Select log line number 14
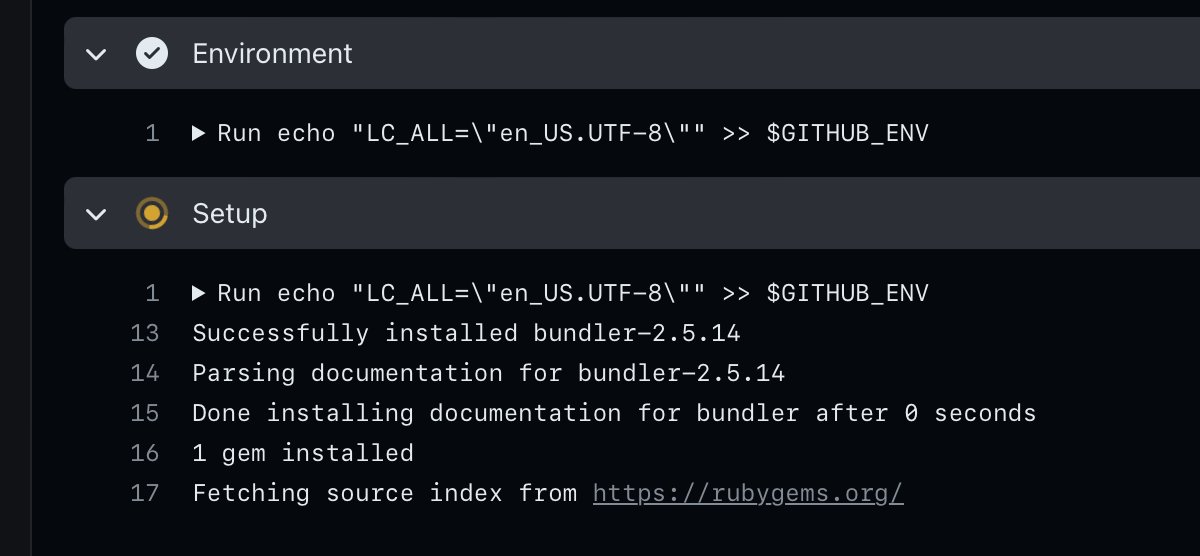 point(145,373)
